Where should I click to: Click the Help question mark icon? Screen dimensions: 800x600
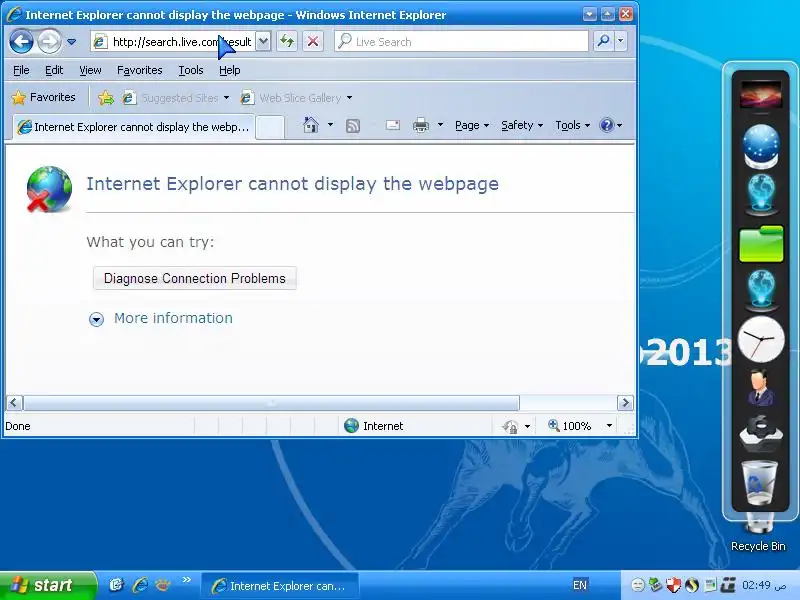[607, 125]
